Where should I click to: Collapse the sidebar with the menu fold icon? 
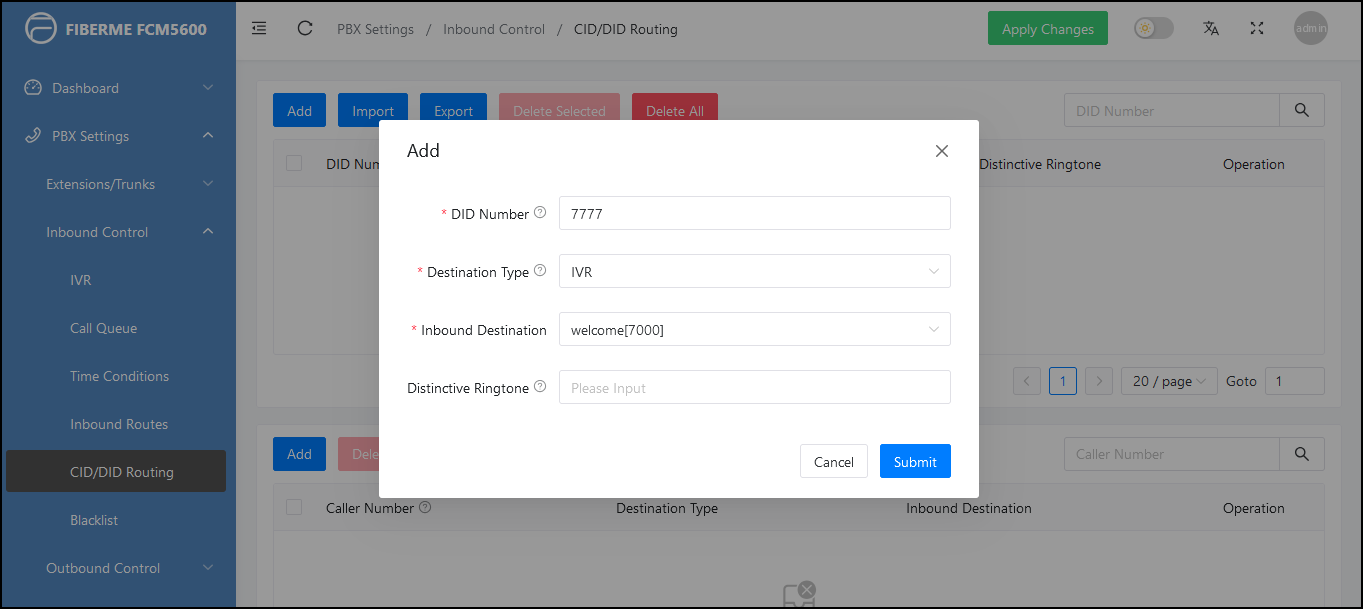click(x=259, y=28)
